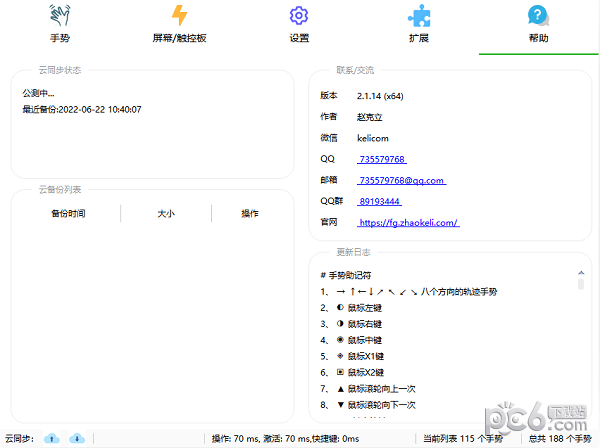Click the changelog scrollbar up arrow
This screenshot has width=600, height=448.
580,272
